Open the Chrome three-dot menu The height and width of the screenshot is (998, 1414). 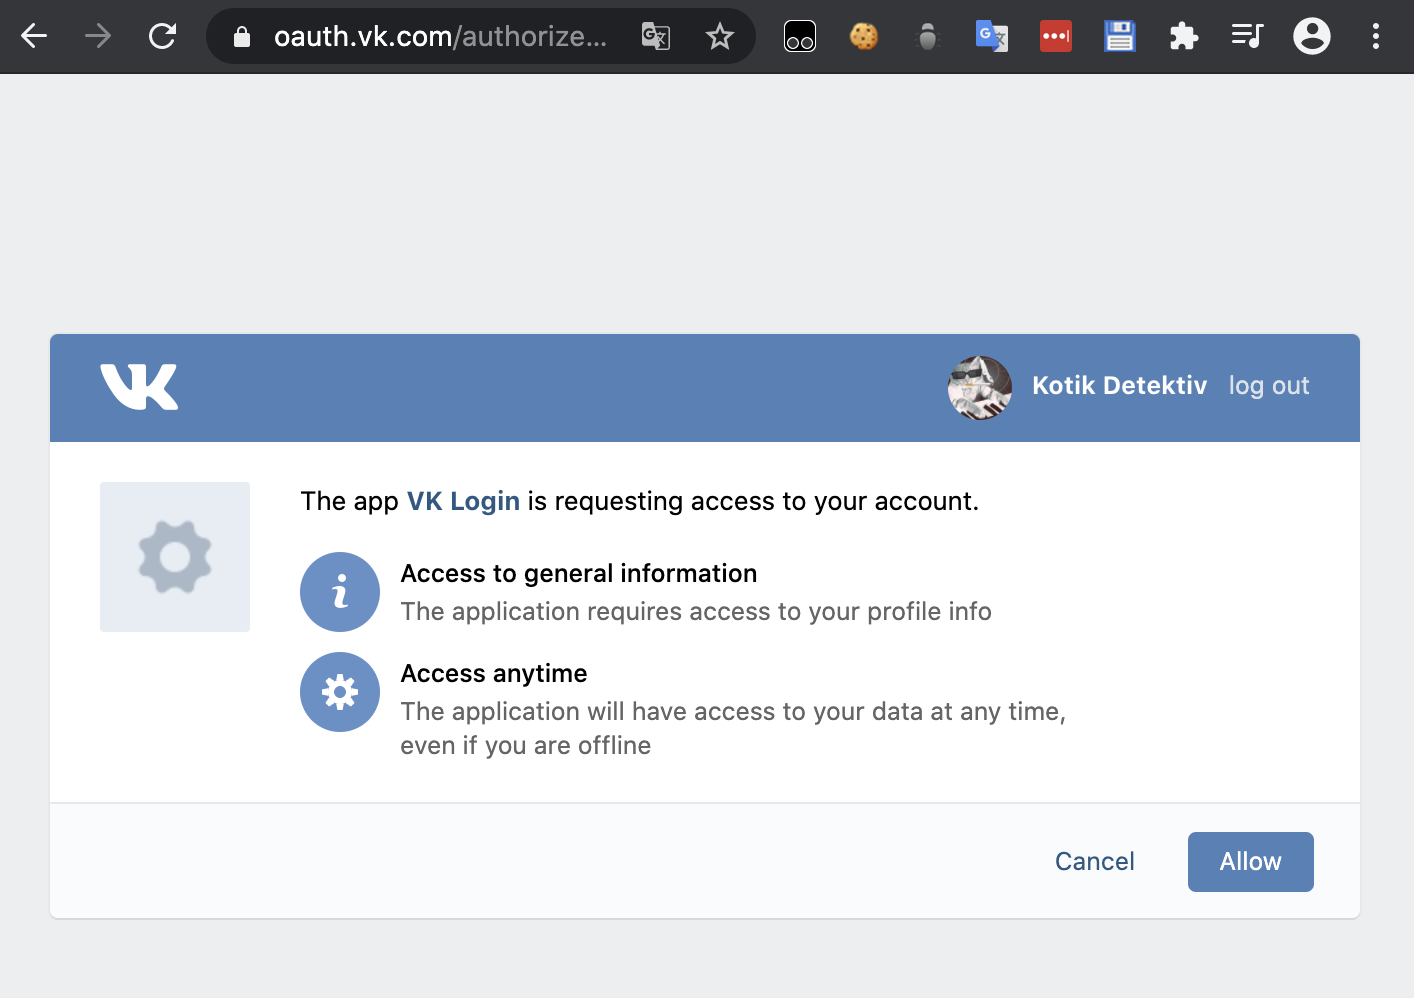1376,37
